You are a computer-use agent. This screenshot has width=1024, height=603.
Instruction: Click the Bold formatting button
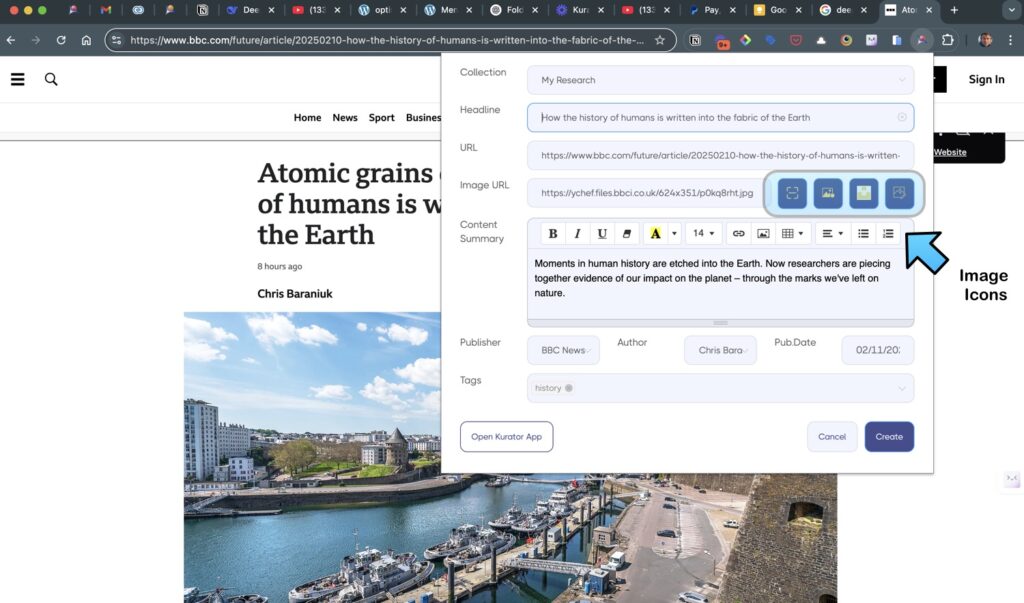pyautogui.click(x=553, y=234)
